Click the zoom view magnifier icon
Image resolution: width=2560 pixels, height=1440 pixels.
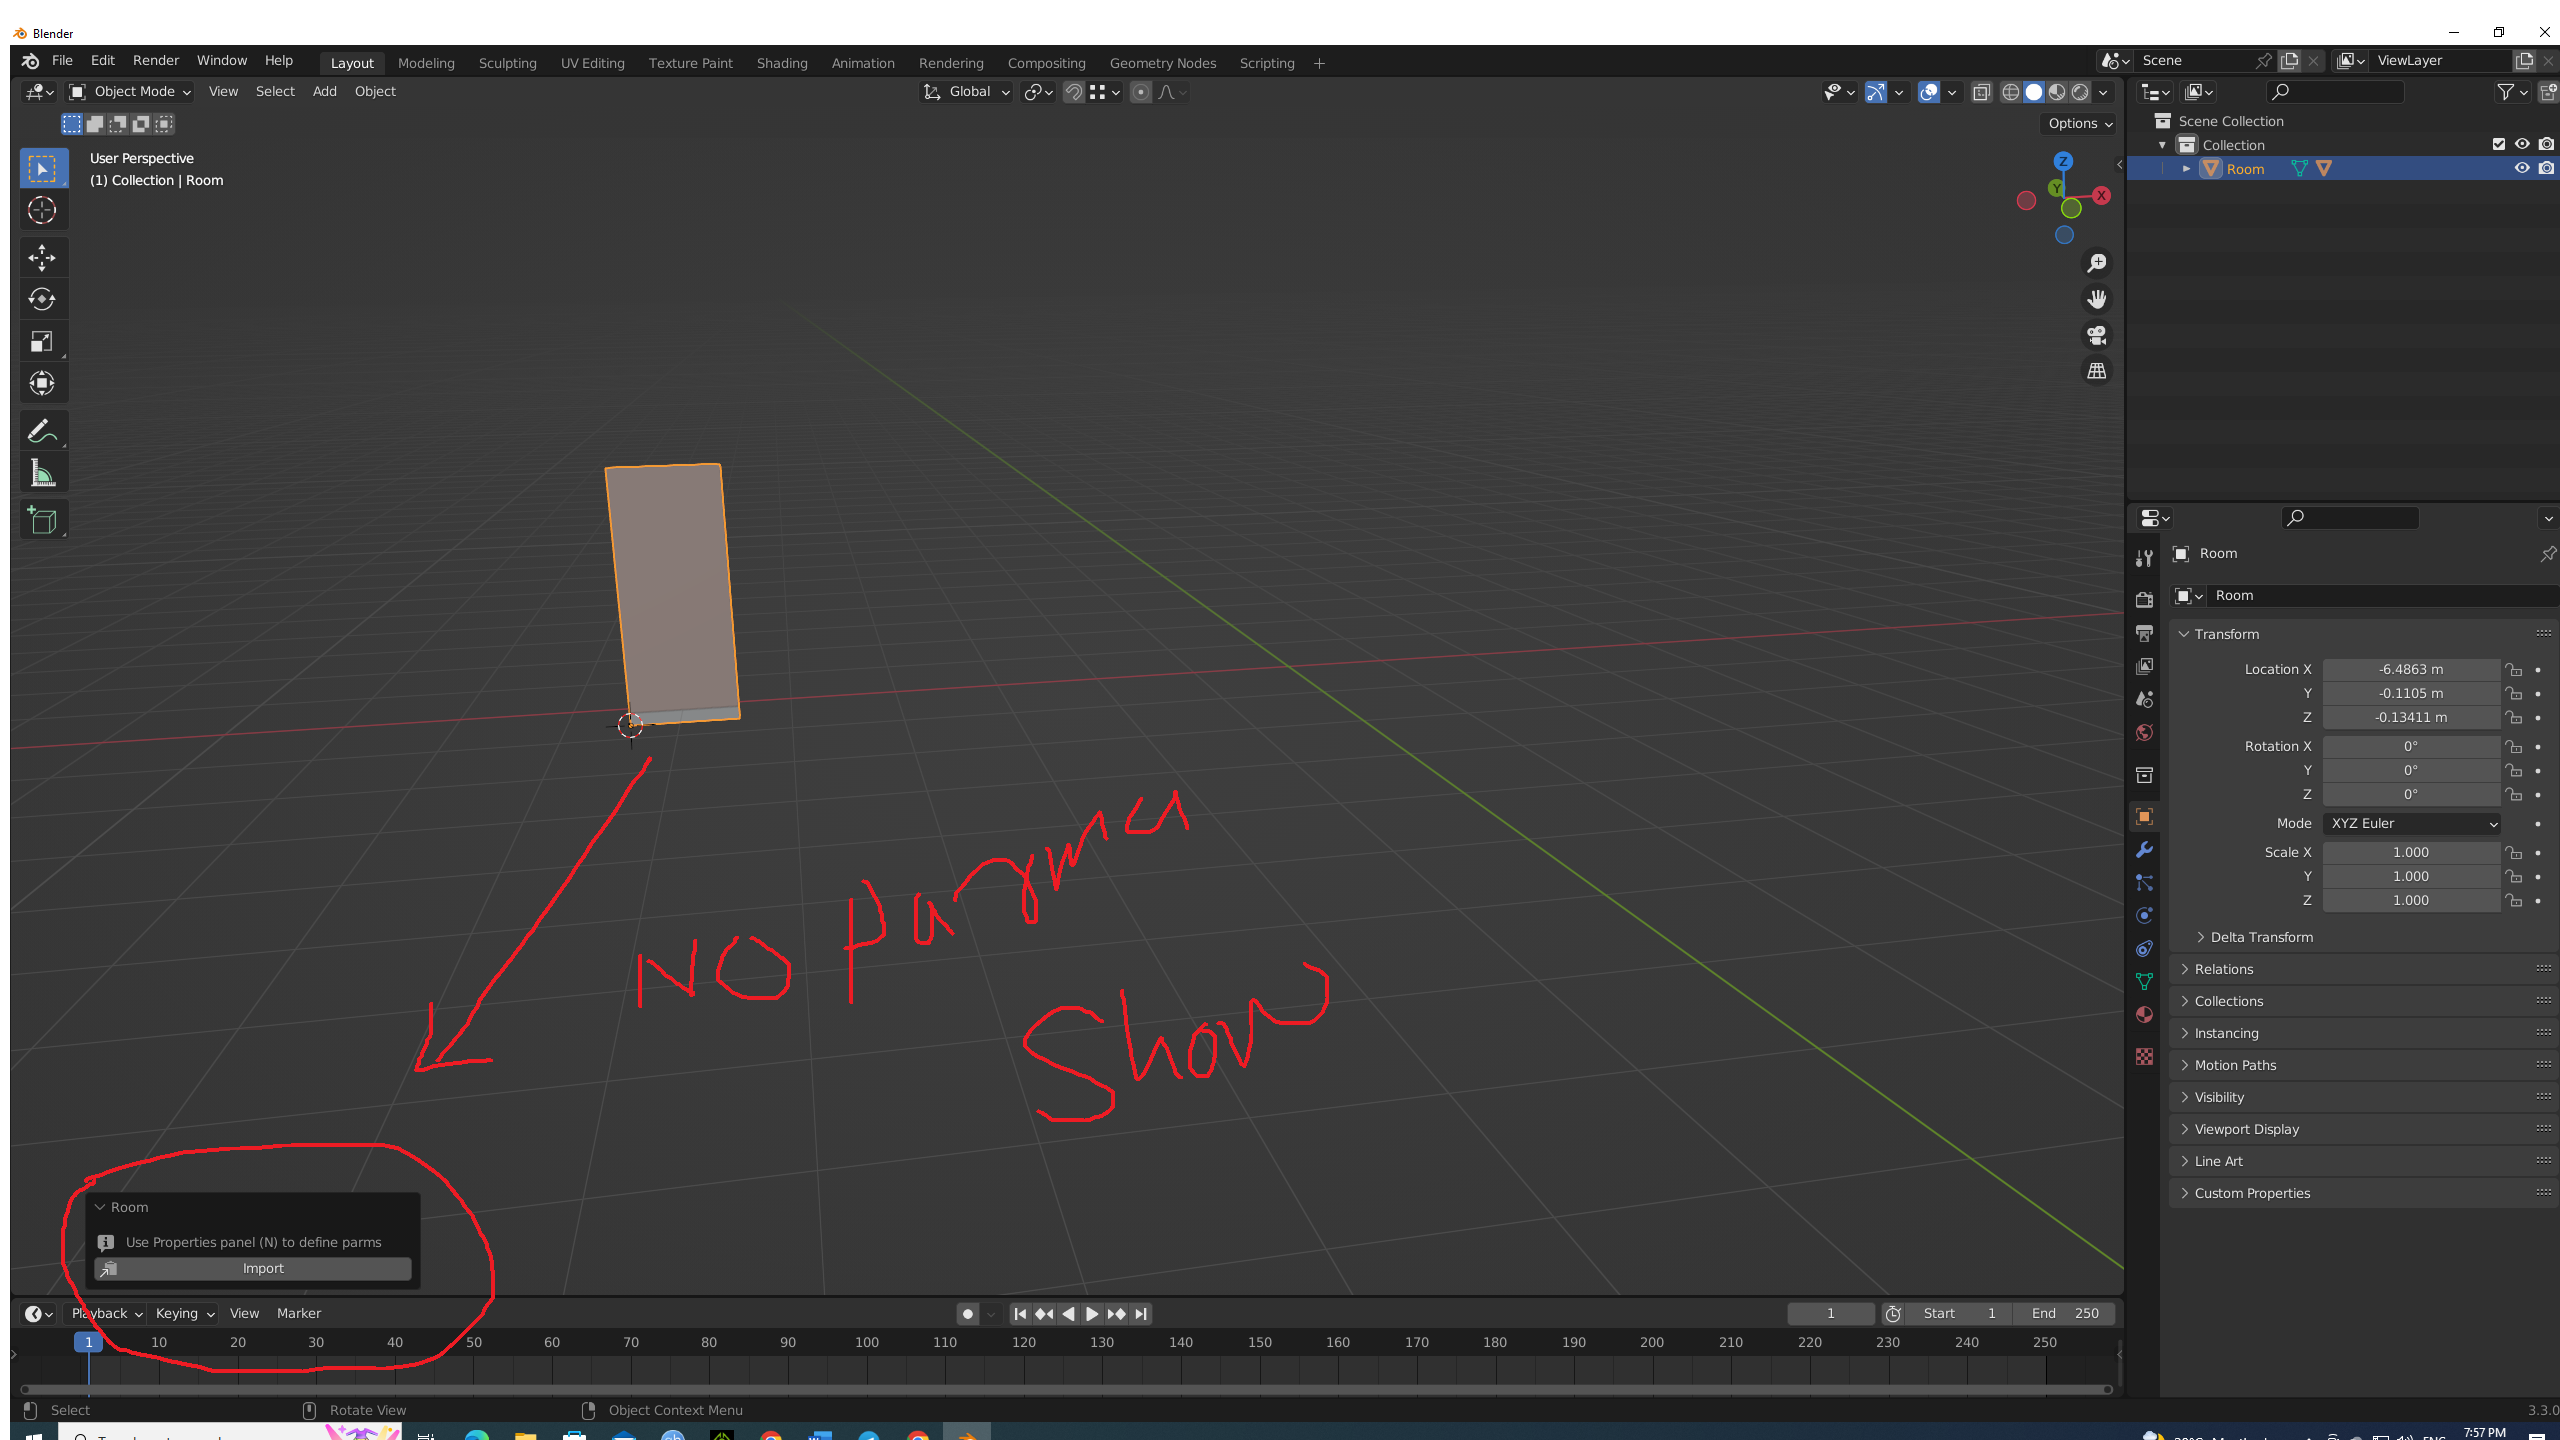[x=2097, y=263]
